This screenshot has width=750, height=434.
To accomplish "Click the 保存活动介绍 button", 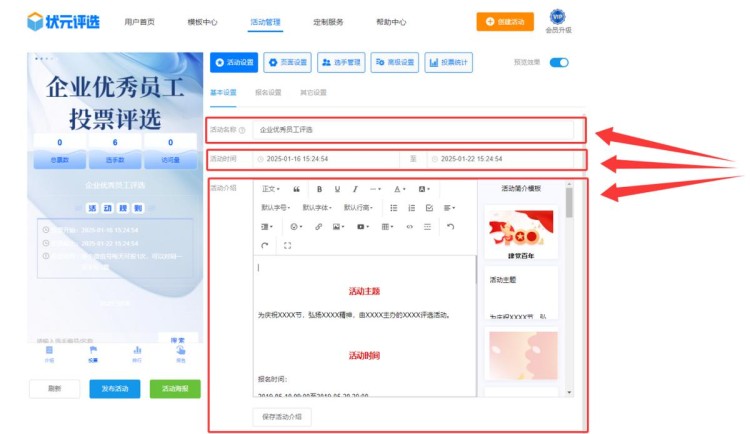I will [x=282, y=416].
